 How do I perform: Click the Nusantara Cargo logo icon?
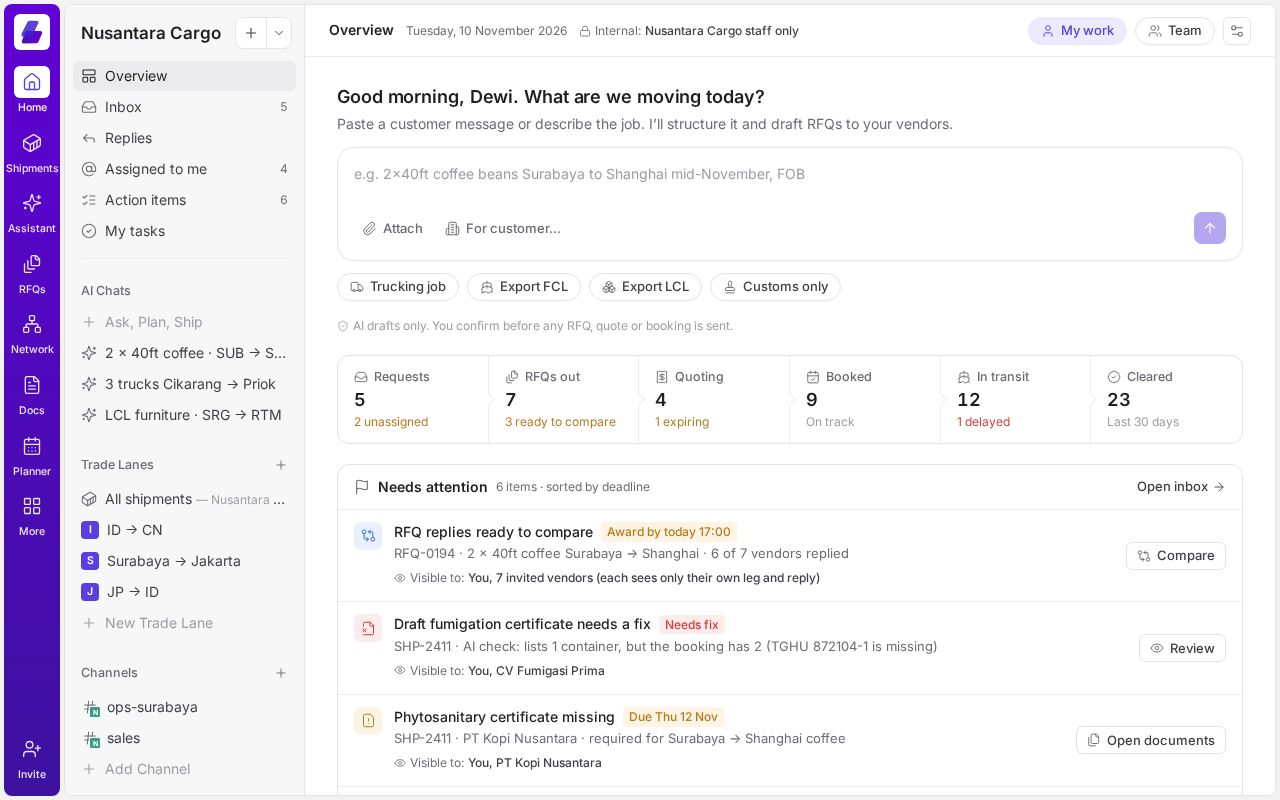point(32,32)
